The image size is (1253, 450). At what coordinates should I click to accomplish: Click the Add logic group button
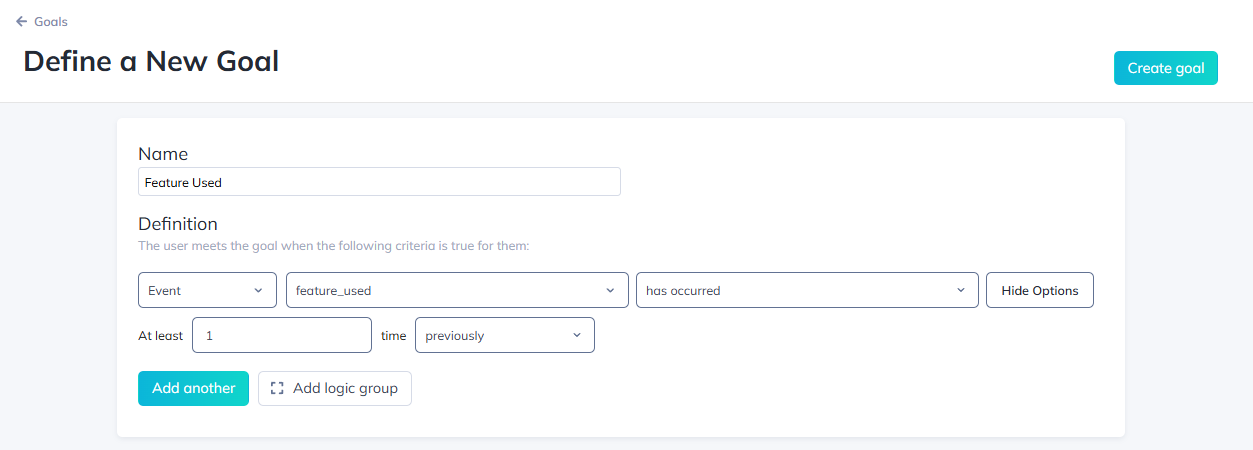pyautogui.click(x=334, y=388)
